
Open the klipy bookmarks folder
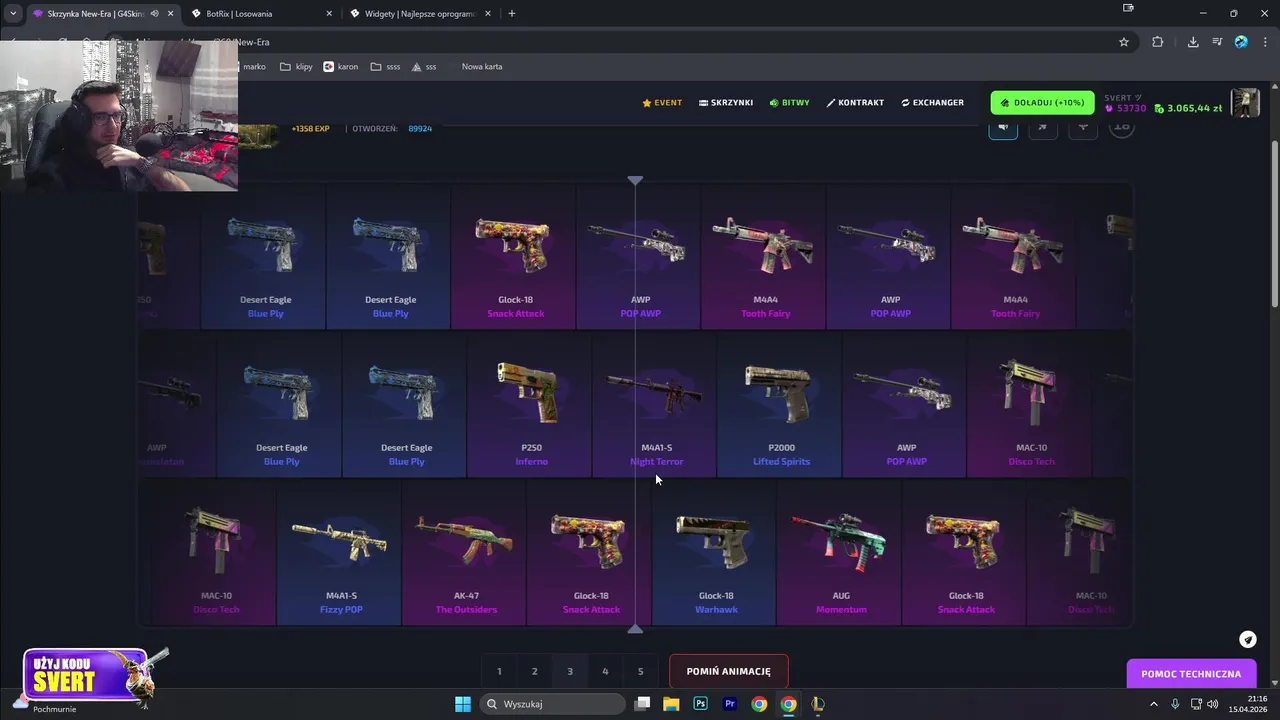click(x=296, y=67)
